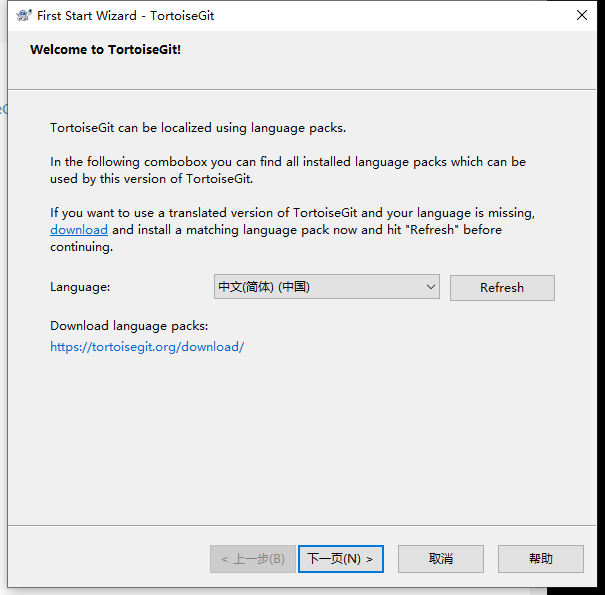Click the 下一页(N) next button

(x=341, y=559)
